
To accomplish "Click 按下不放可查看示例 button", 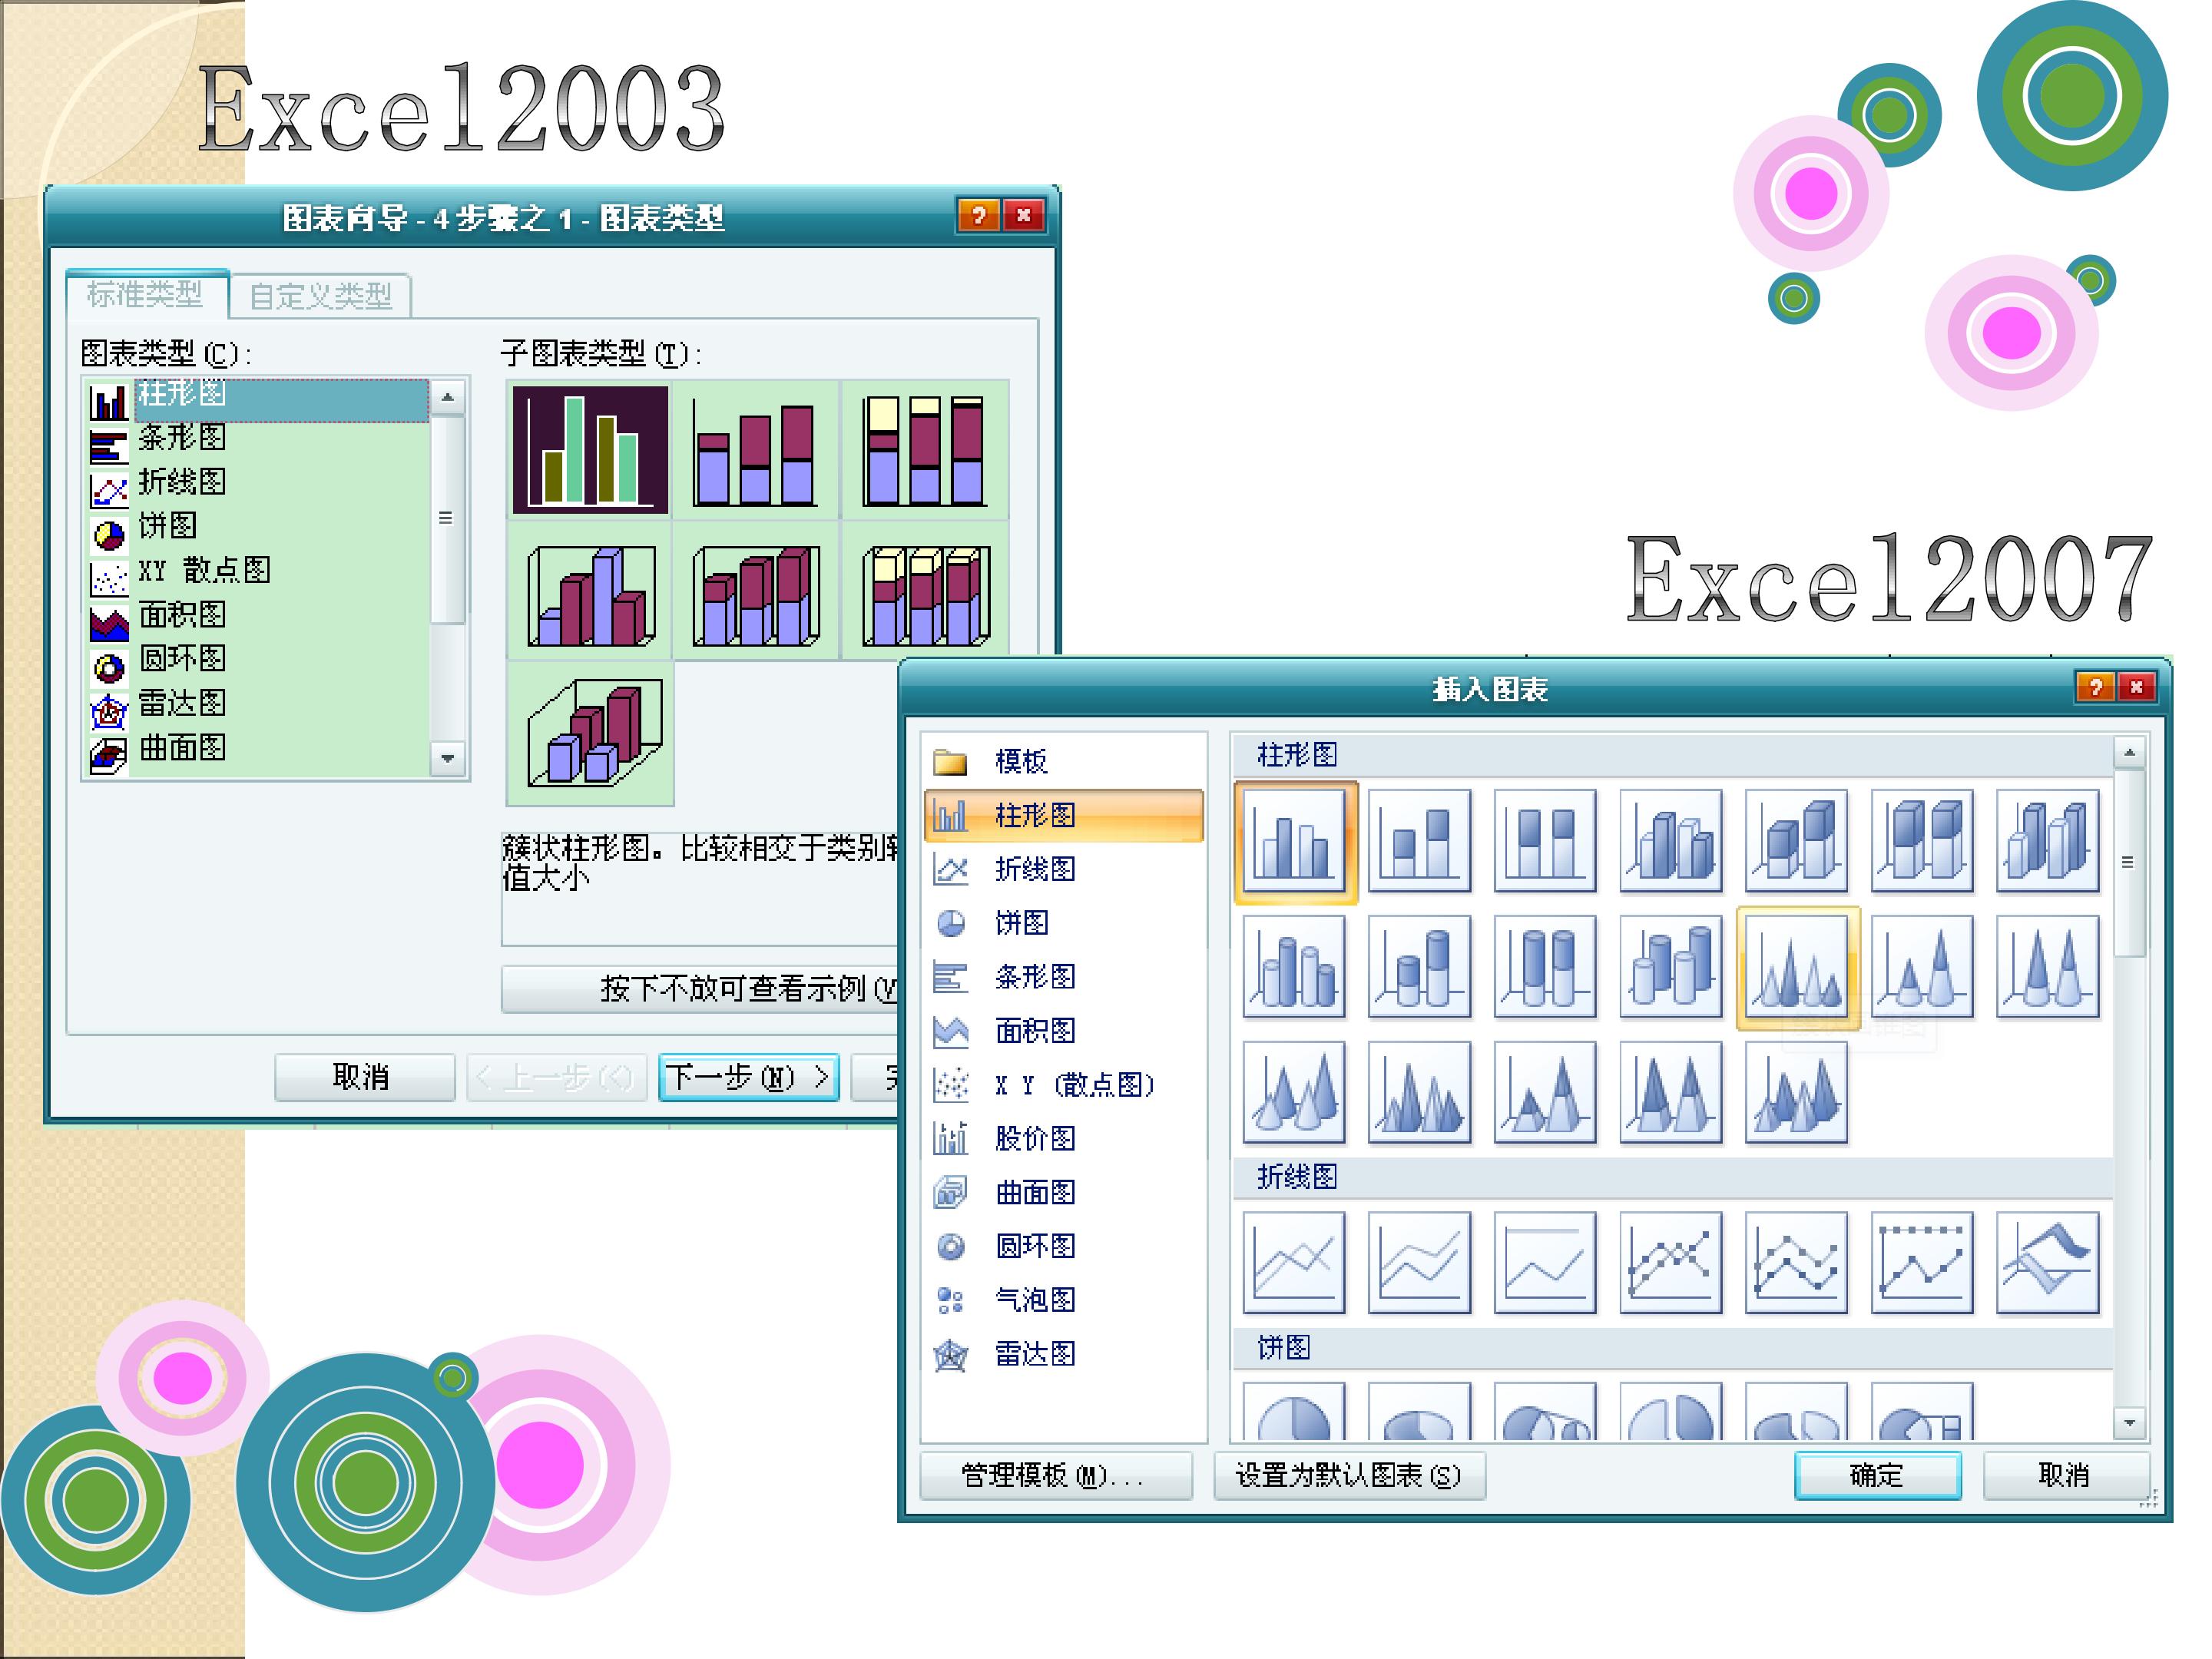I will 700,989.
